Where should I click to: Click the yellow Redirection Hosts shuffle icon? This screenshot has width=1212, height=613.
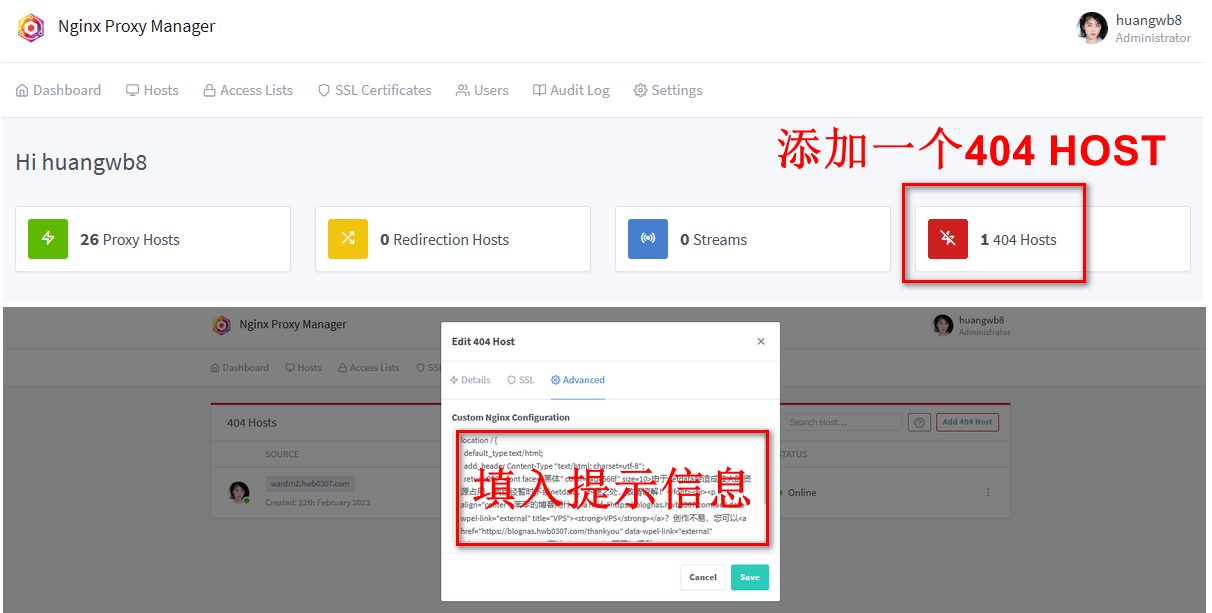click(348, 239)
